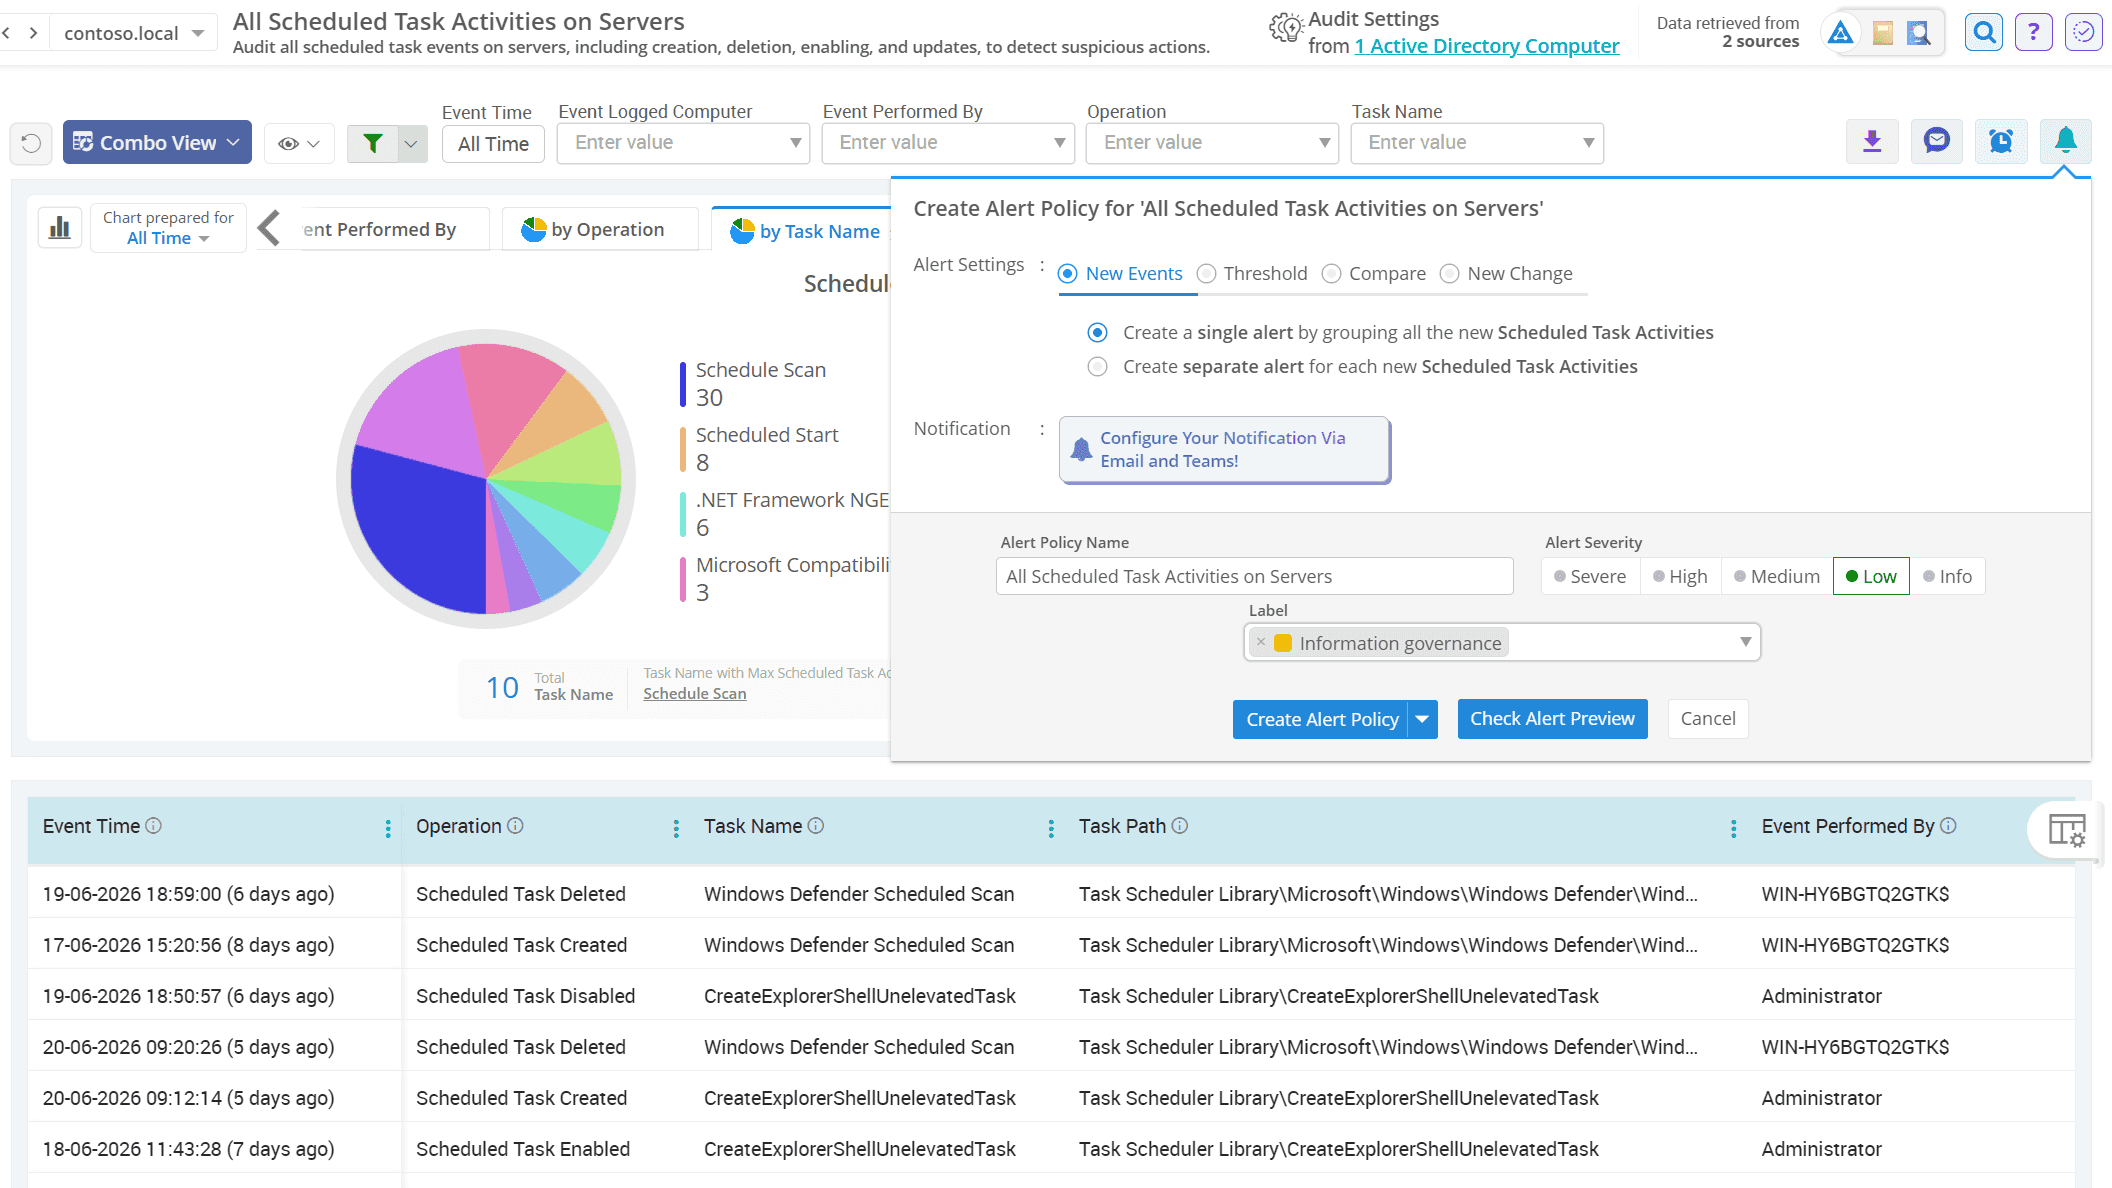
Task: Expand the Label dropdown arrow
Action: tap(1745, 642)
